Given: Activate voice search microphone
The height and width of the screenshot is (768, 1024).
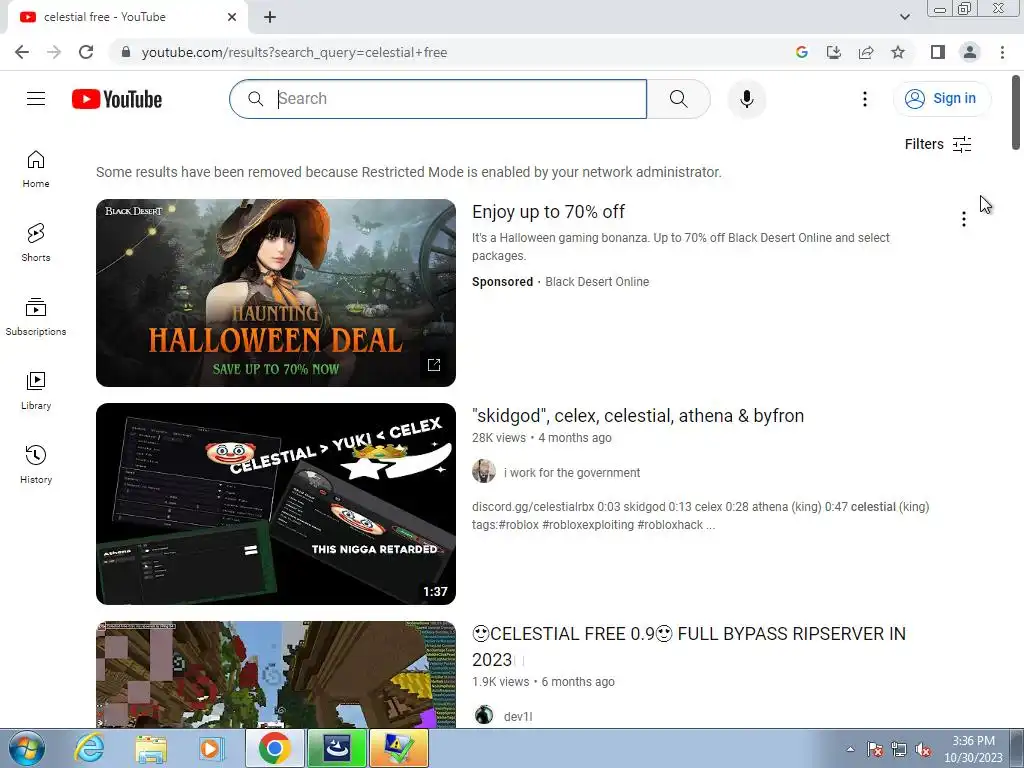Looking at the screenshot, I should point(746,99).
